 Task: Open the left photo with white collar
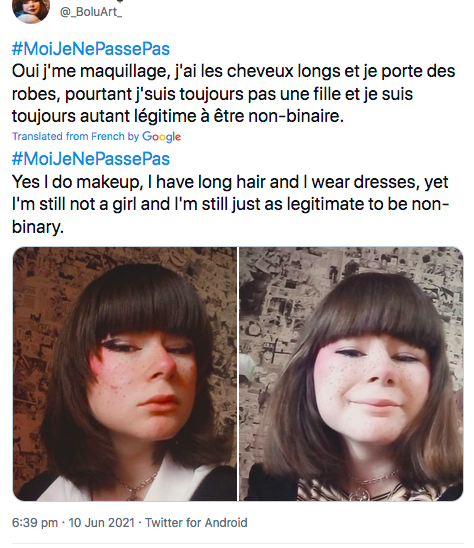125,374
